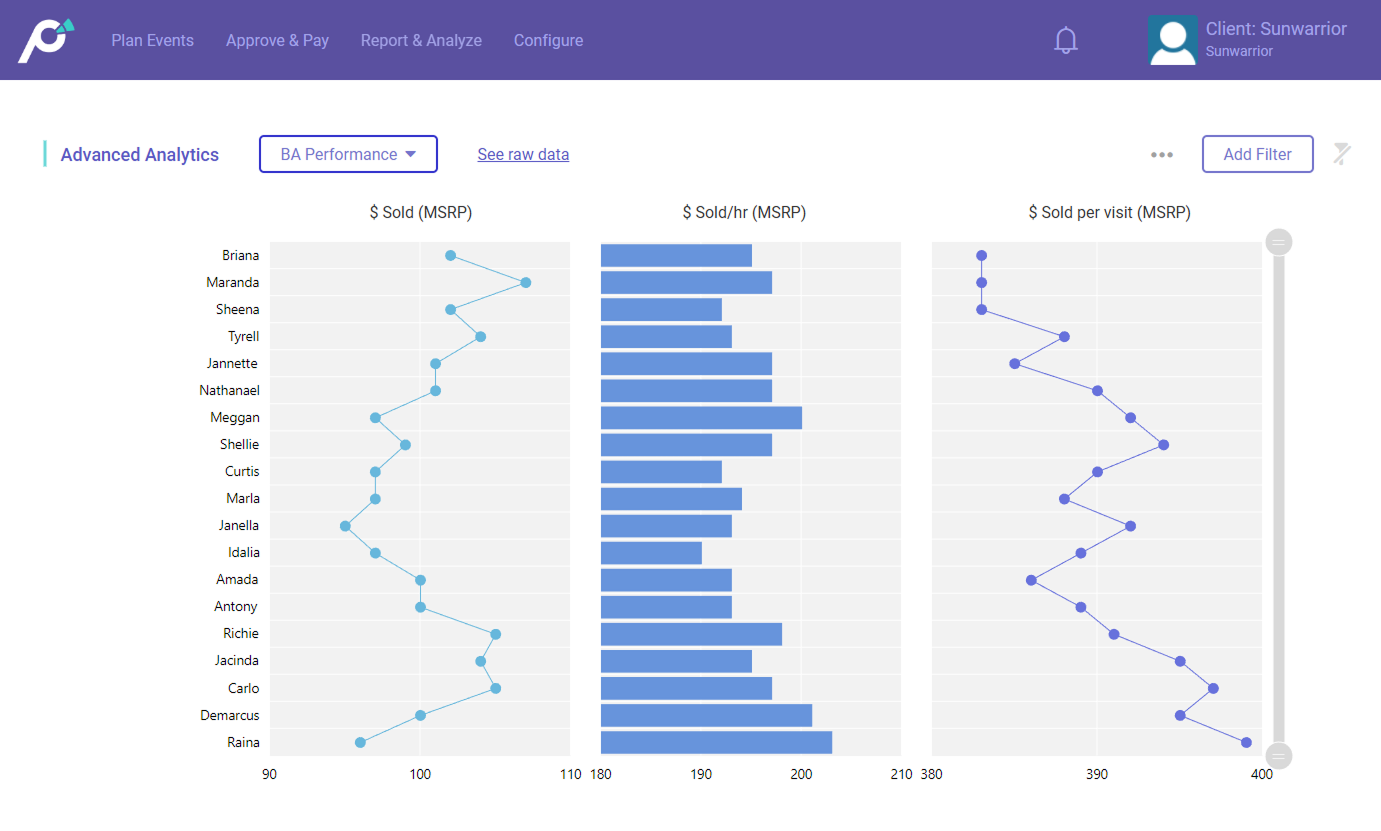Screen dimensions: 1381x831
Task: Click Maranda's point in $ Sold chart
Action: [526, 283]
